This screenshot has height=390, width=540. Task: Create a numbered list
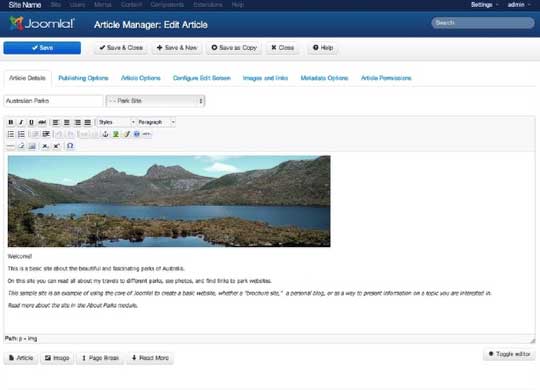coord(21,134)
